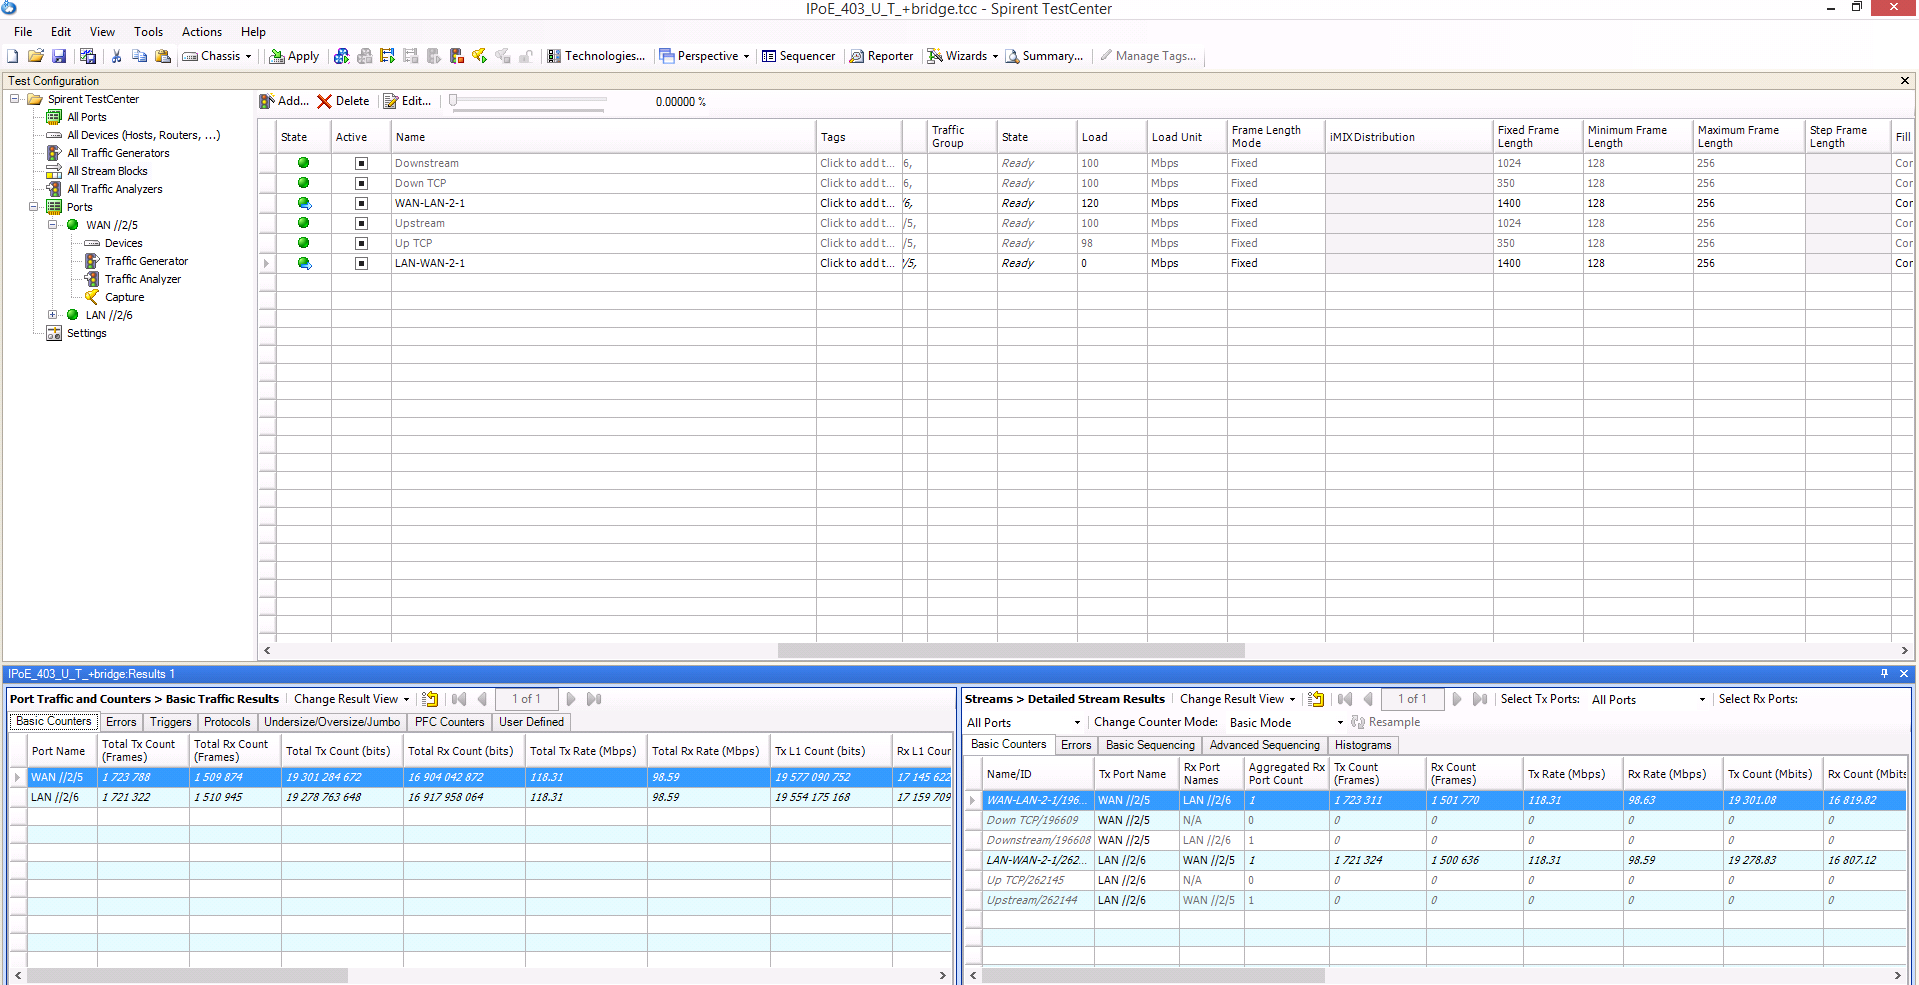
Task: Click the Save disk toolbar icon
Action: pos(59,56)
